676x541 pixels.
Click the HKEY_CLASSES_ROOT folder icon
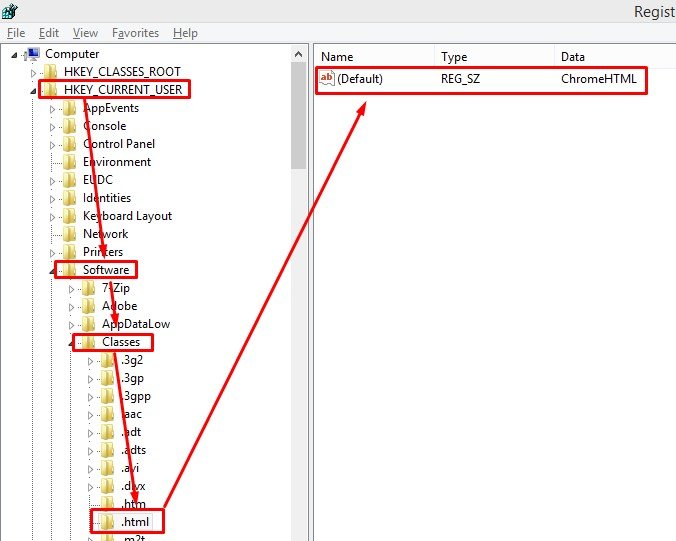pos(50,72)
